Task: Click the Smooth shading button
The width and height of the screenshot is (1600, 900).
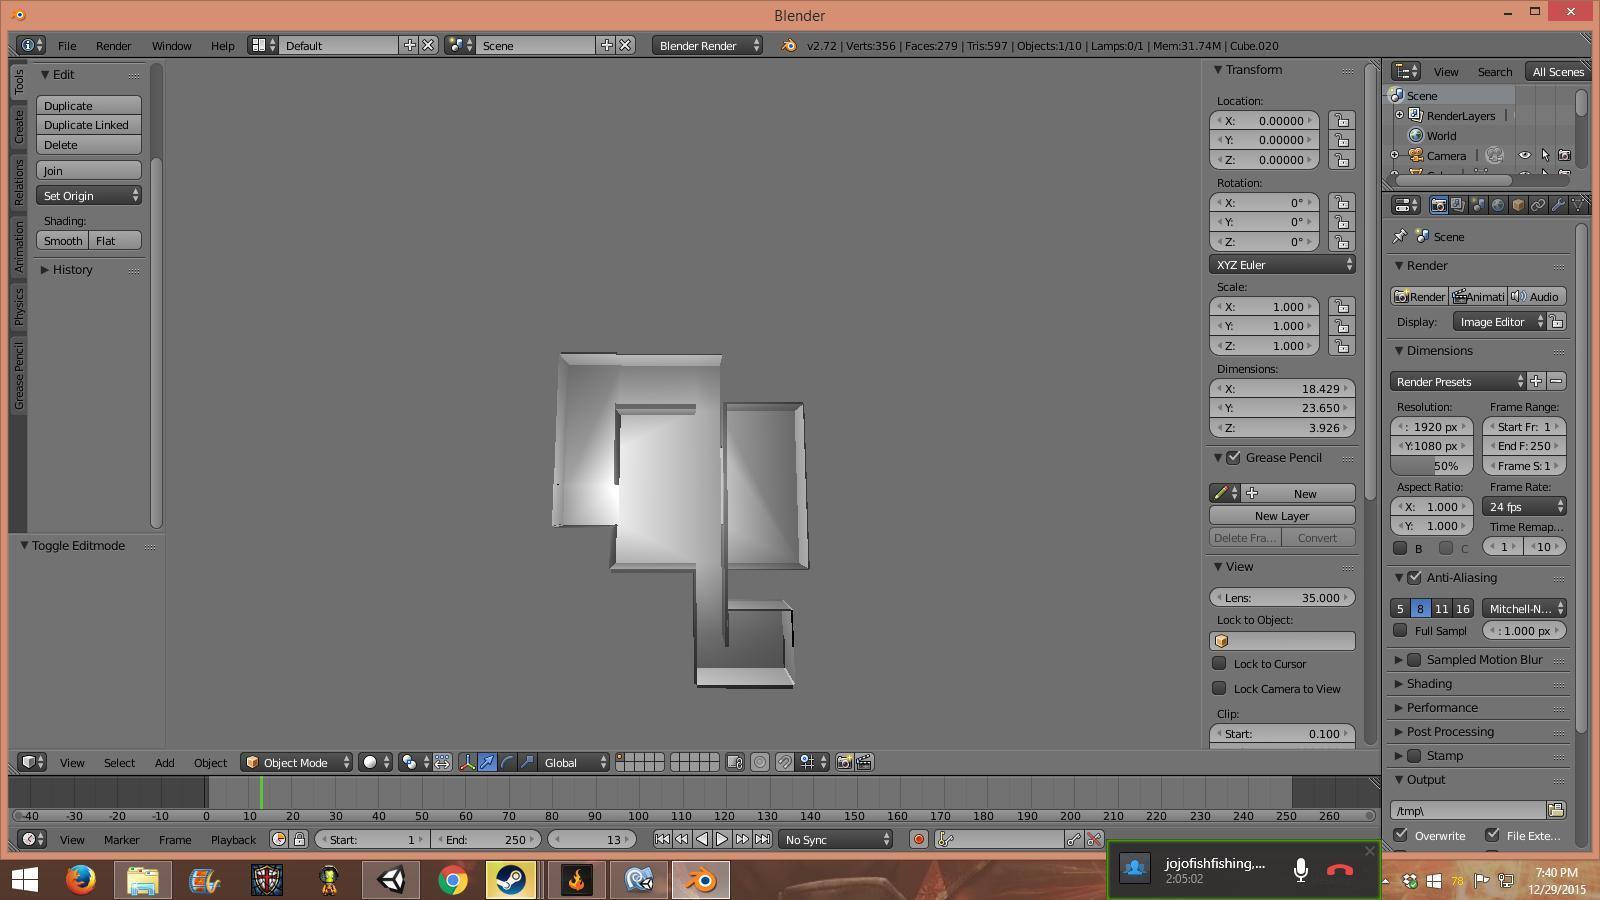Action: pos(63,240)
